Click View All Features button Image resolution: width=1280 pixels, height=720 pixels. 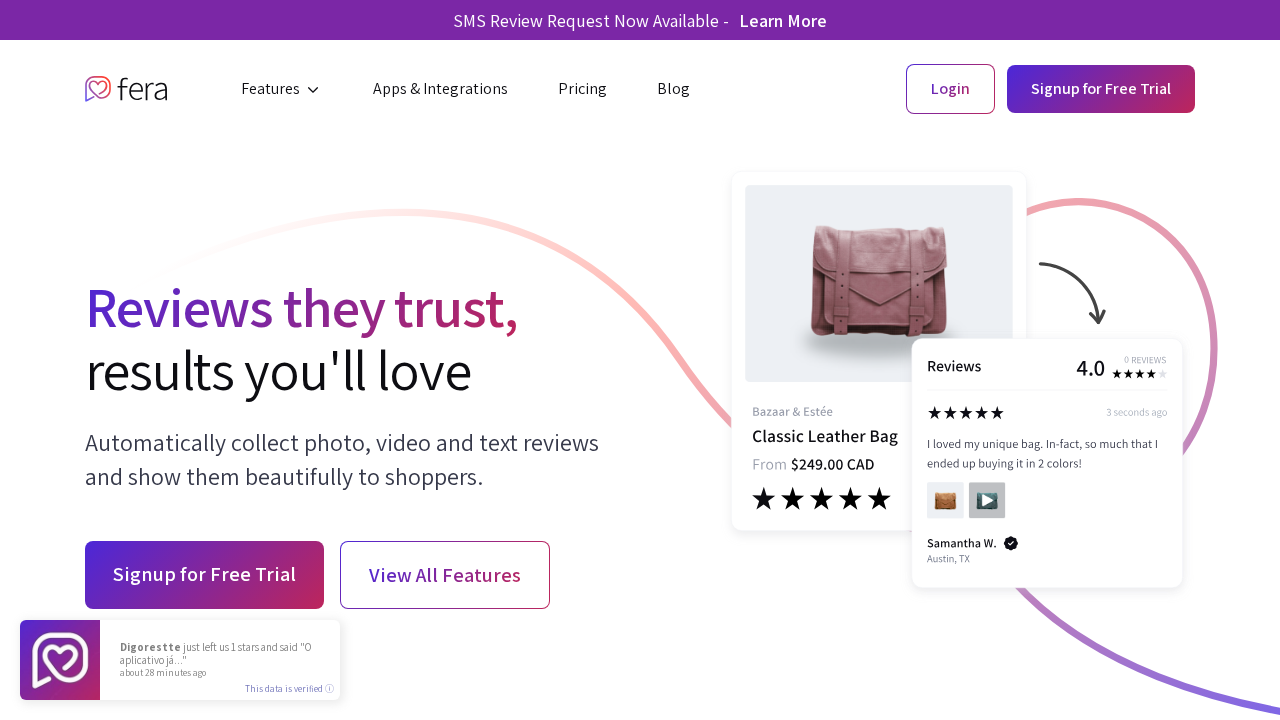point(445,575)
